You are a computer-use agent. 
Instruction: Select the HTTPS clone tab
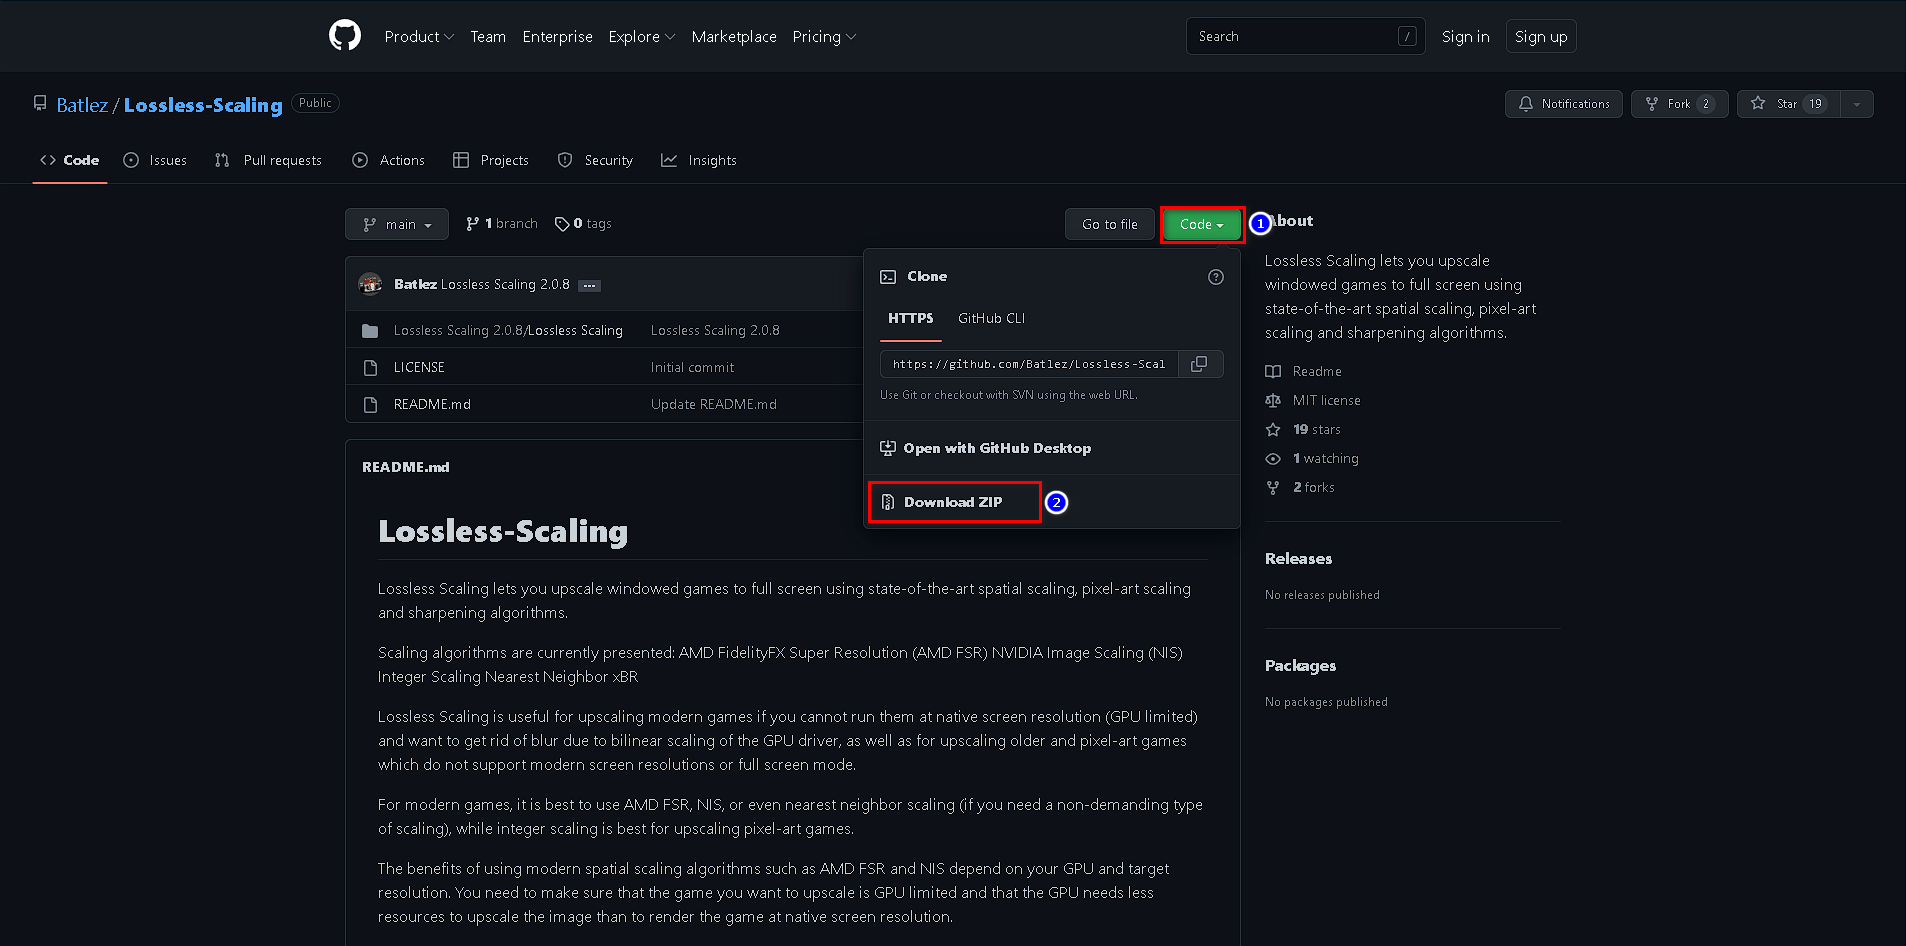(x=910, y=318)
